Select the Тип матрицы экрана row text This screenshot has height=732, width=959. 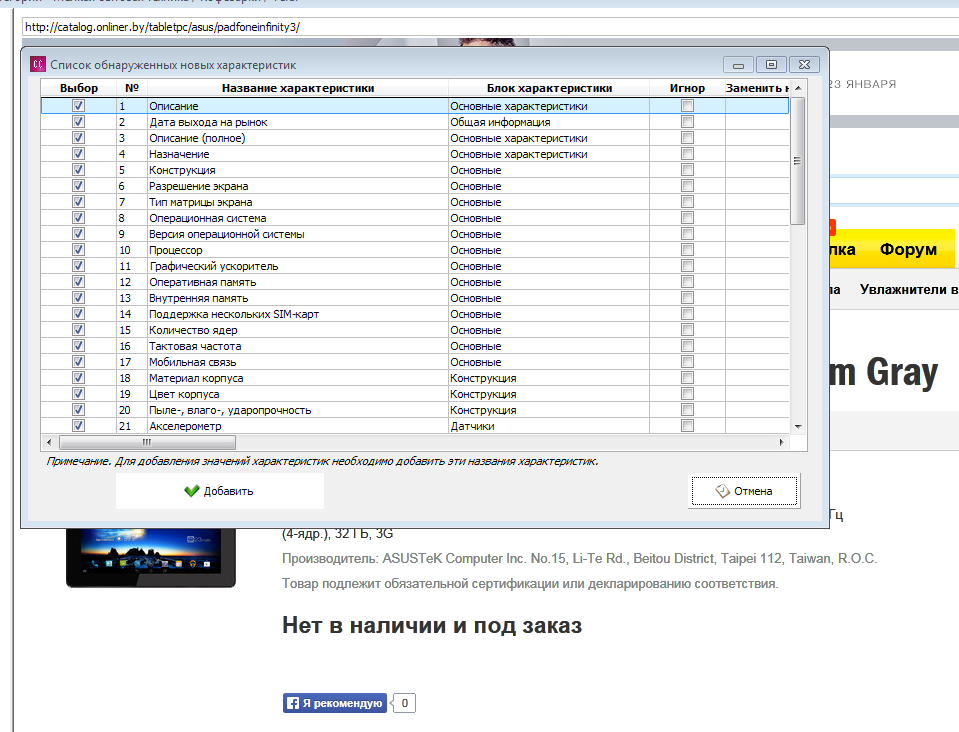coord(201,202)
